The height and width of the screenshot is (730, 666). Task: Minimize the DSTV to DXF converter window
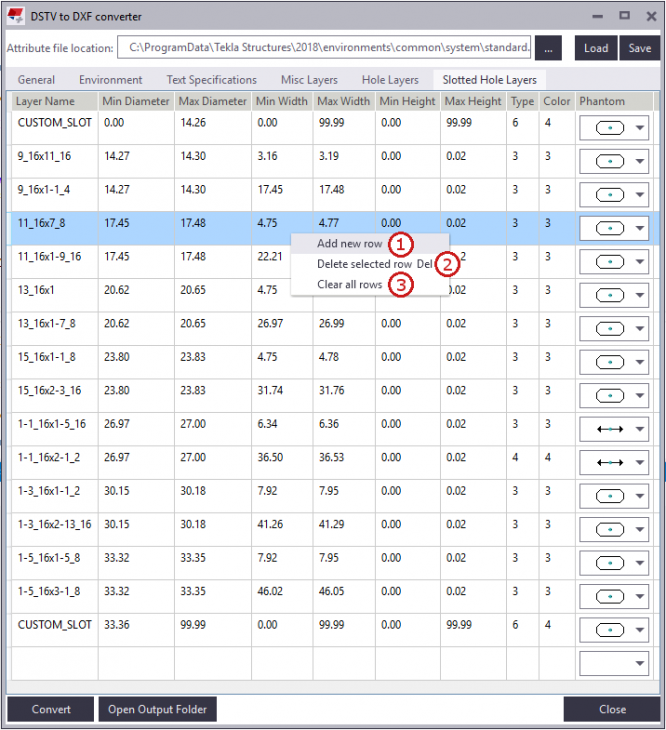click(x=598, y=16)
